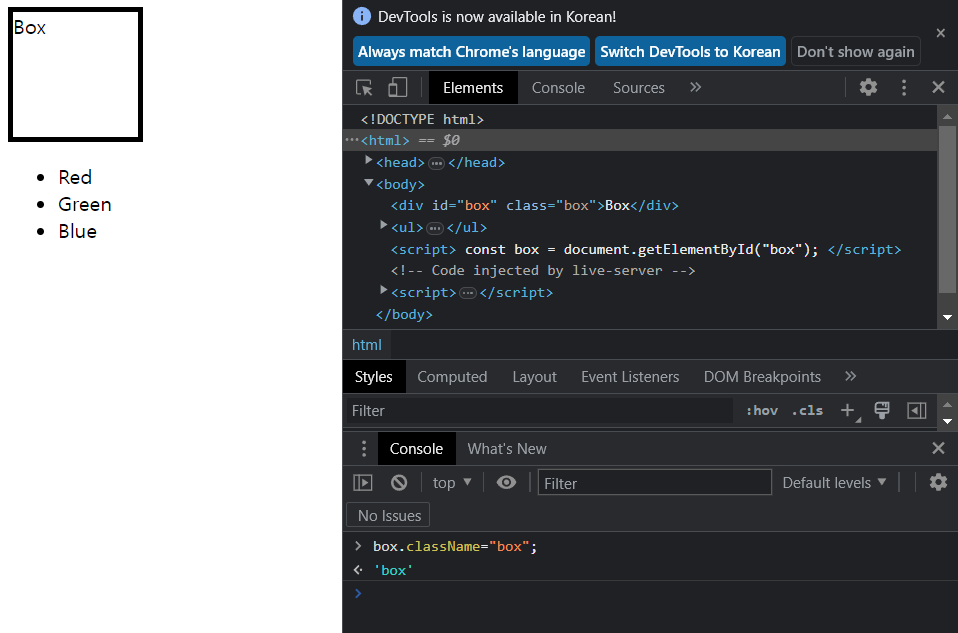The width and height of the screenshot is (958, 633).
Task: Open the DOM Breakpoints pane tab
Action: pos(762,376)
